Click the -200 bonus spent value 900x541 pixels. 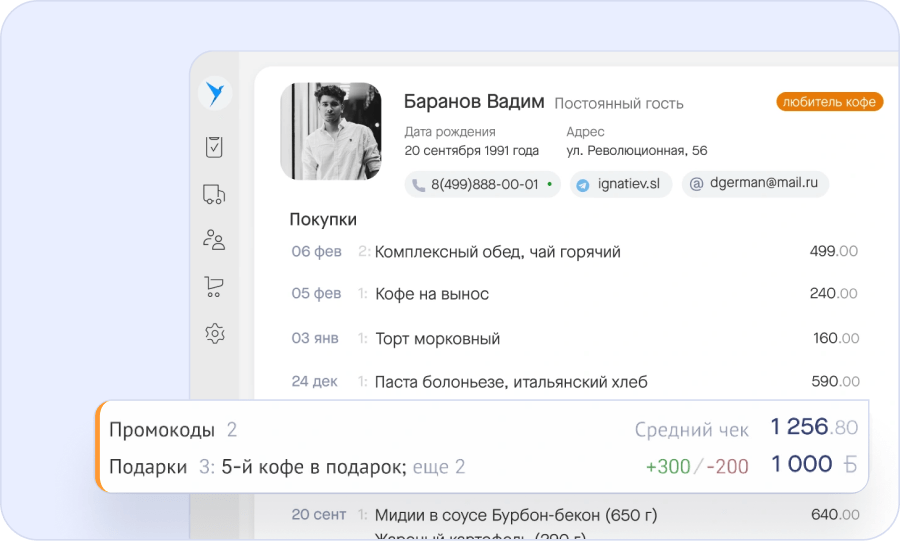727,466
